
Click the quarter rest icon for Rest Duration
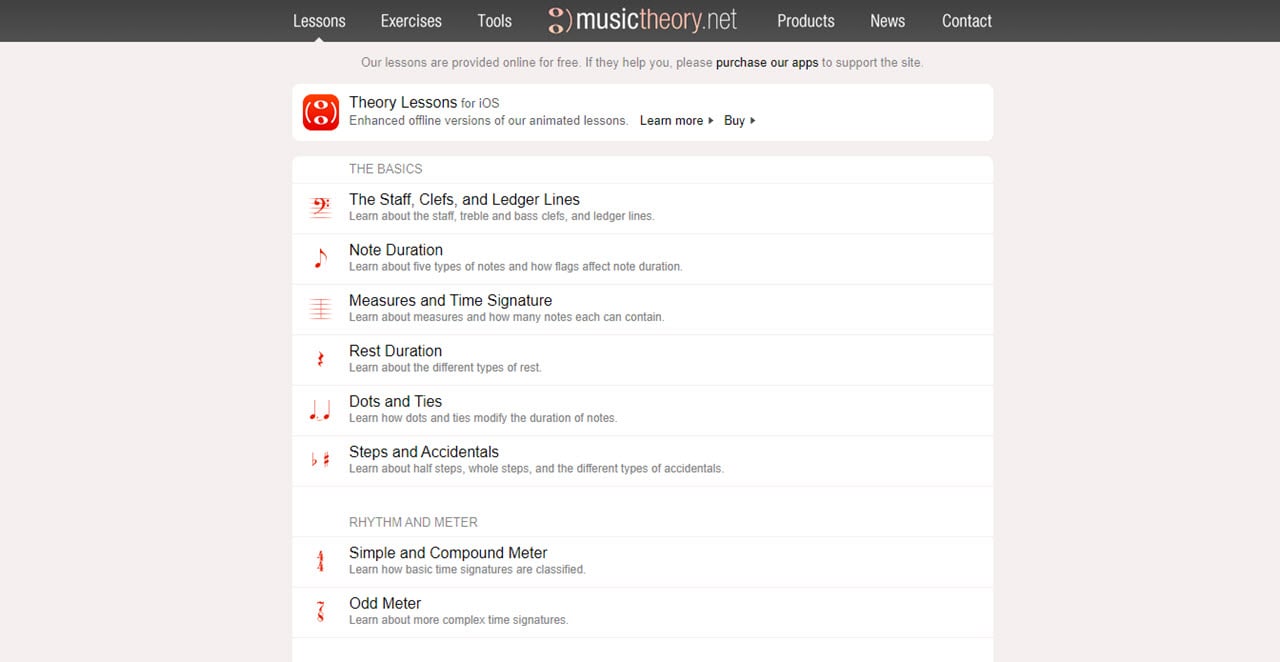point(320,360)
